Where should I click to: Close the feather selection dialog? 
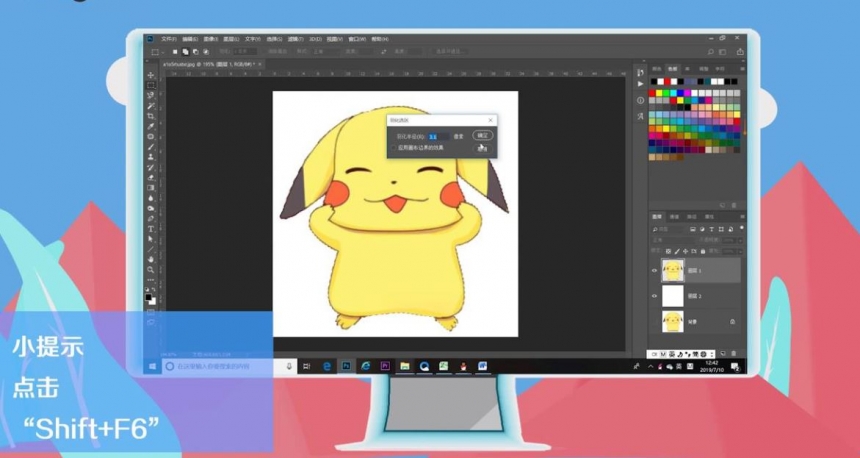(490, 120)
